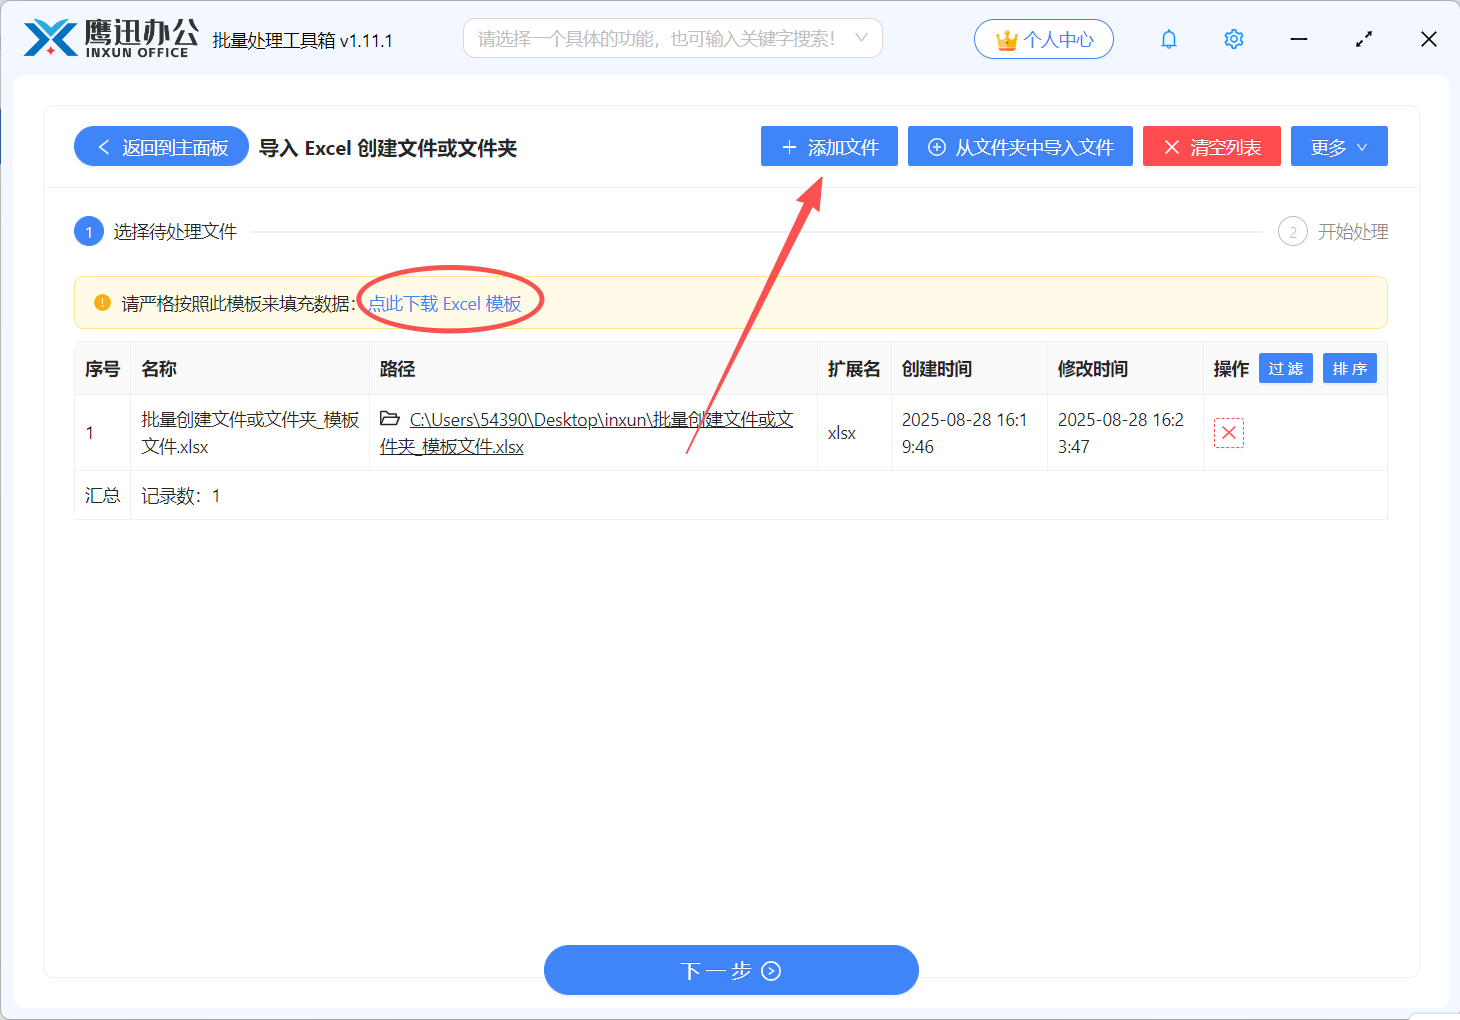1460x1020 pixels.
Task: Click the 过滤 filter button
Action: (1285, 369)
